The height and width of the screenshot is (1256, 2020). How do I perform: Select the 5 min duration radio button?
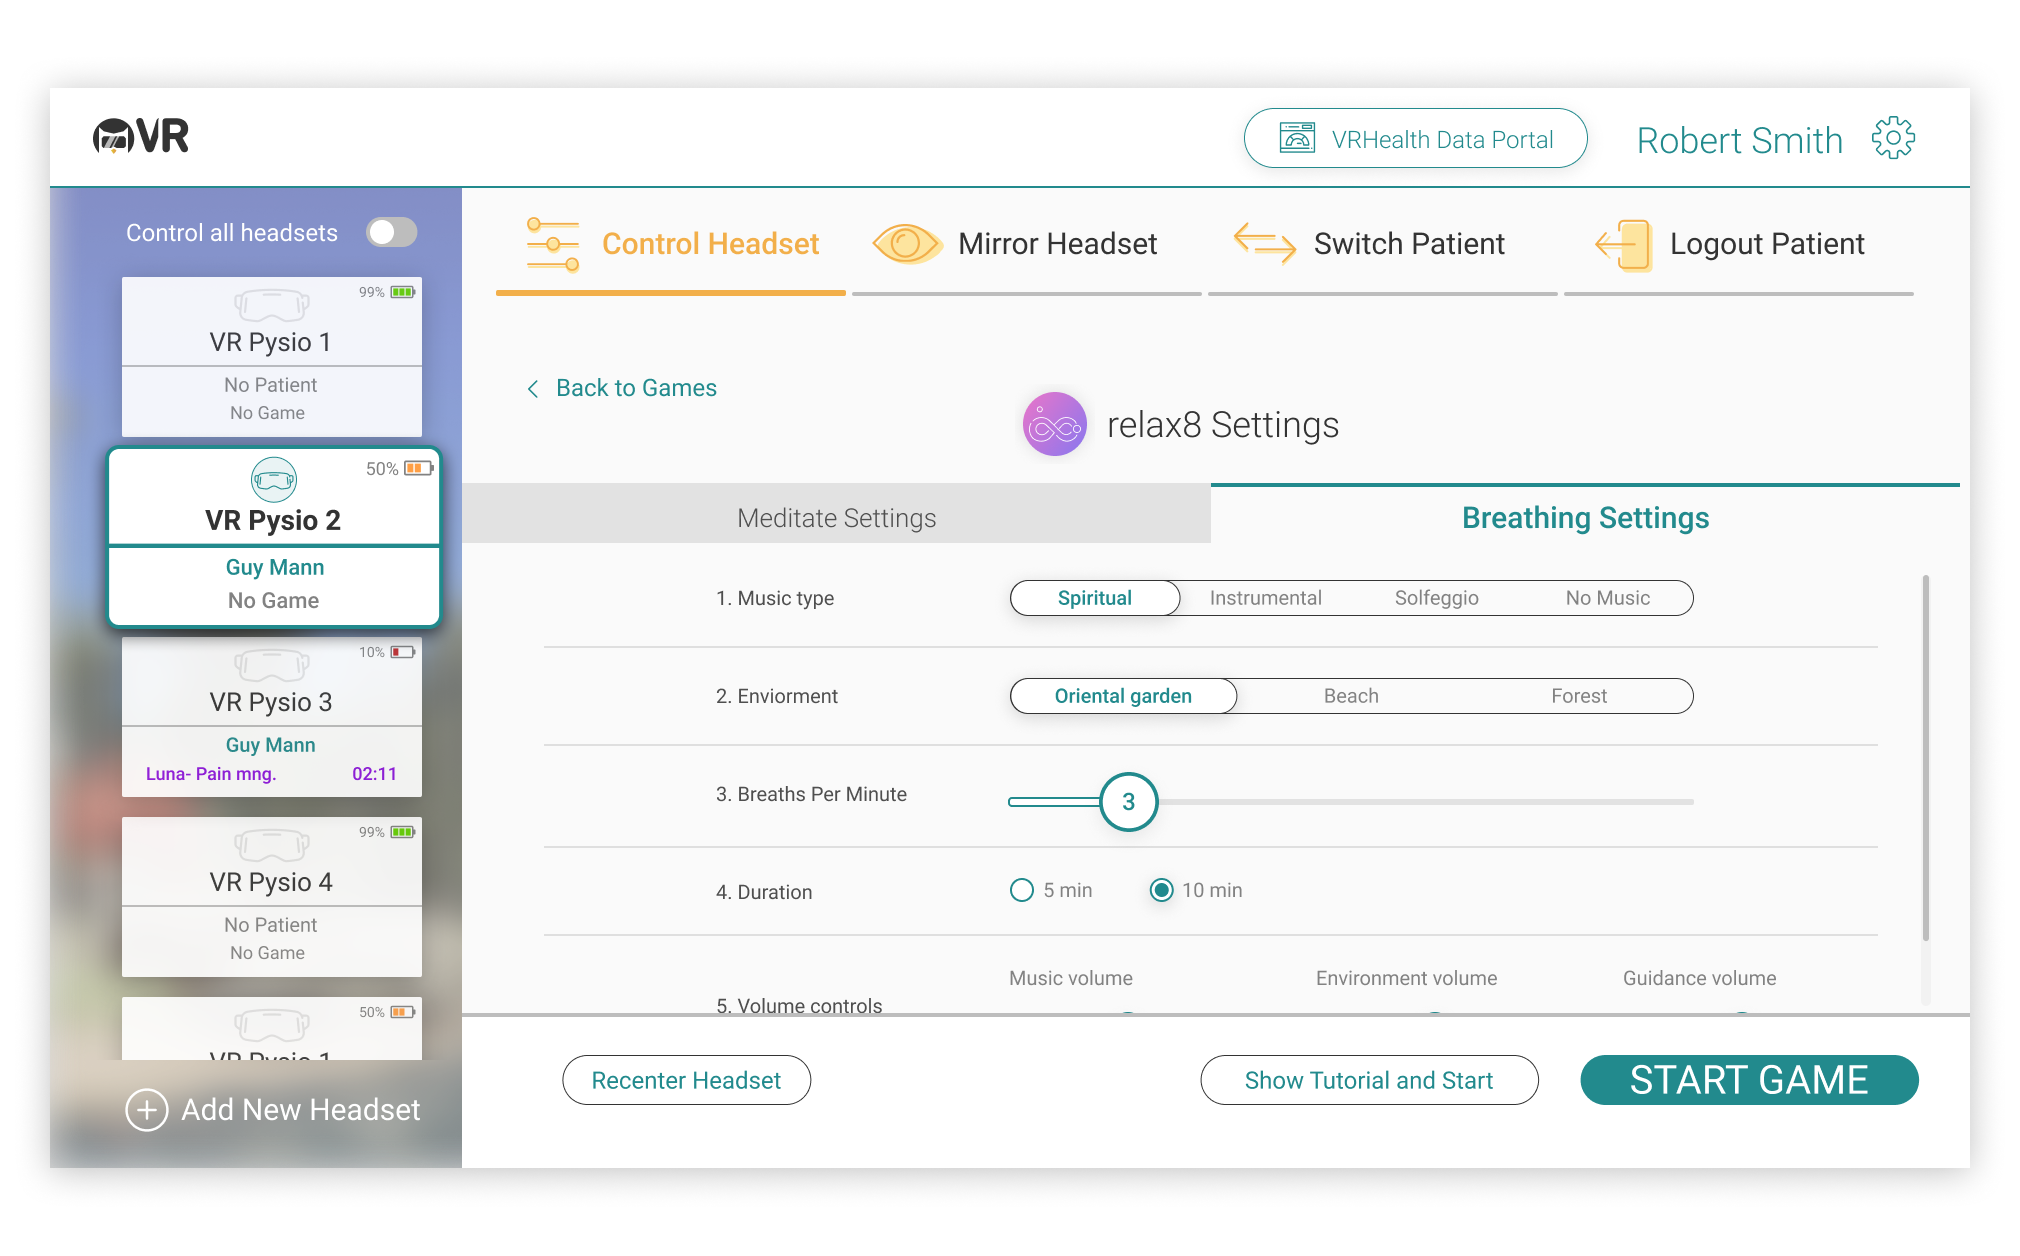tap(1021, 890)
